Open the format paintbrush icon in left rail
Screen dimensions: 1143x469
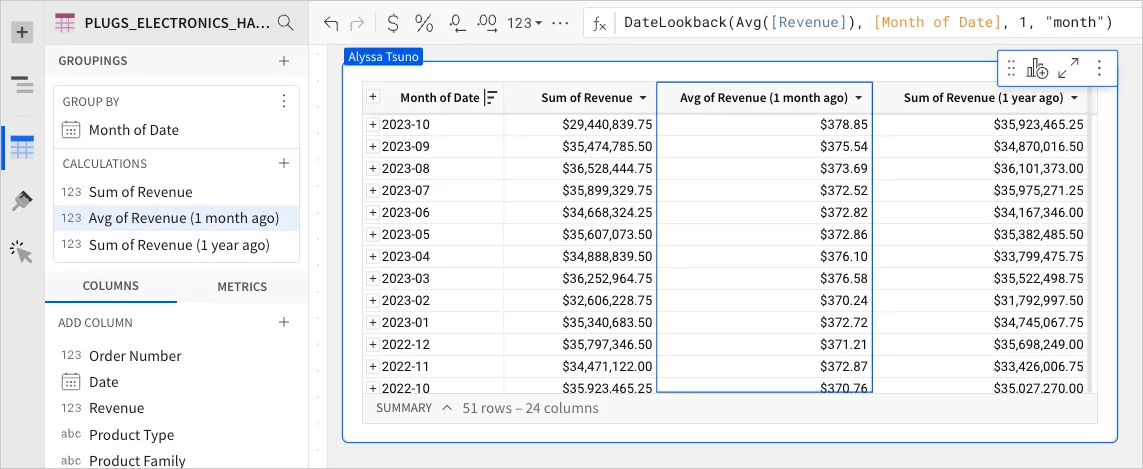tap(23, 201)
